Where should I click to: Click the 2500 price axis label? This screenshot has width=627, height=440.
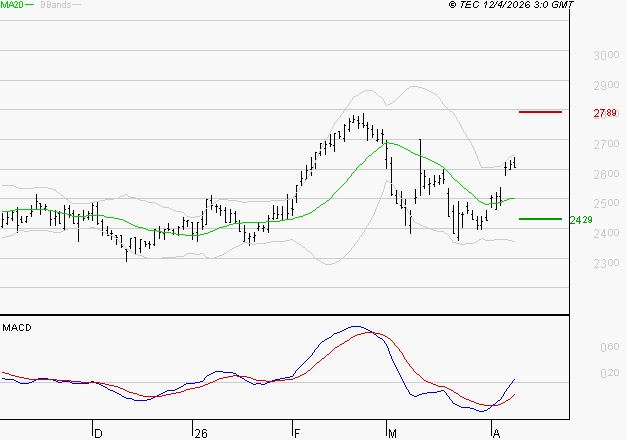click(x=606, y=203)
